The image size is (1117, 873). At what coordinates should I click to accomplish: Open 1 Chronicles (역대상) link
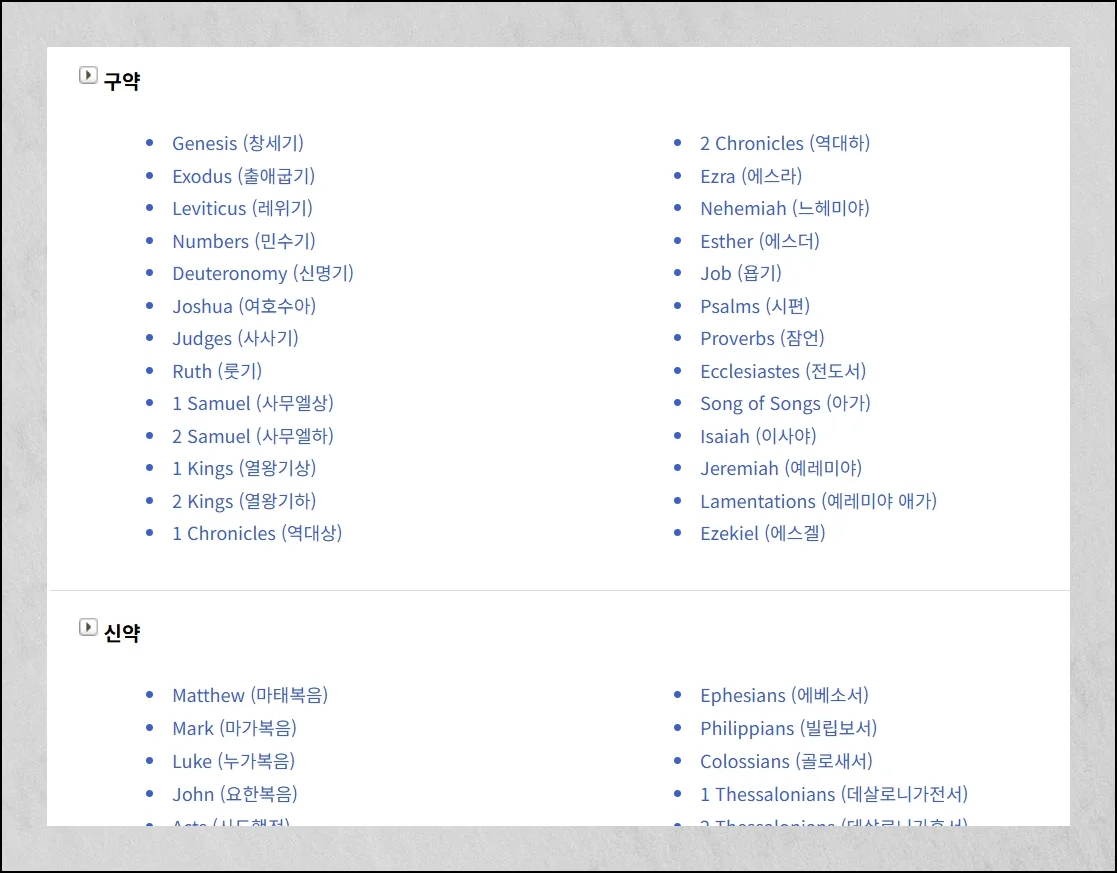256,533
